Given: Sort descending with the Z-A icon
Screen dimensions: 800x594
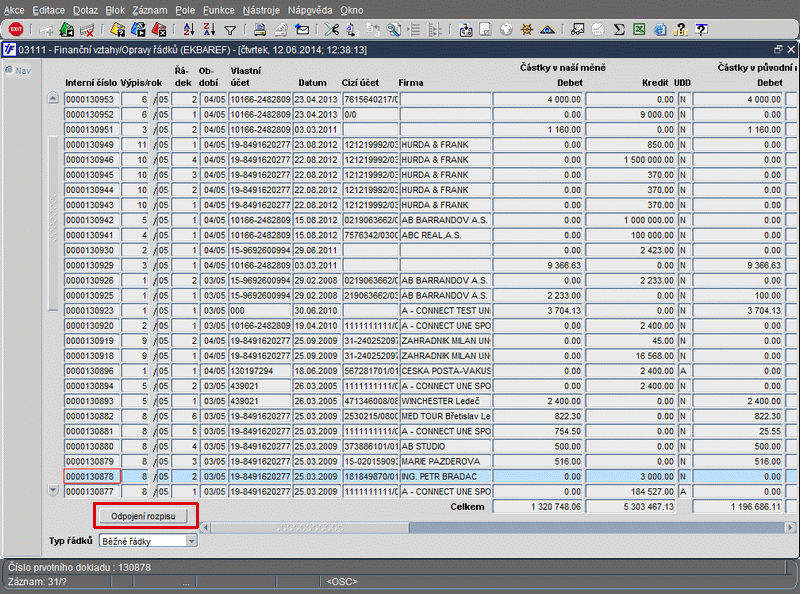Looking at the screenshot, I should click(x=209, y=30).
